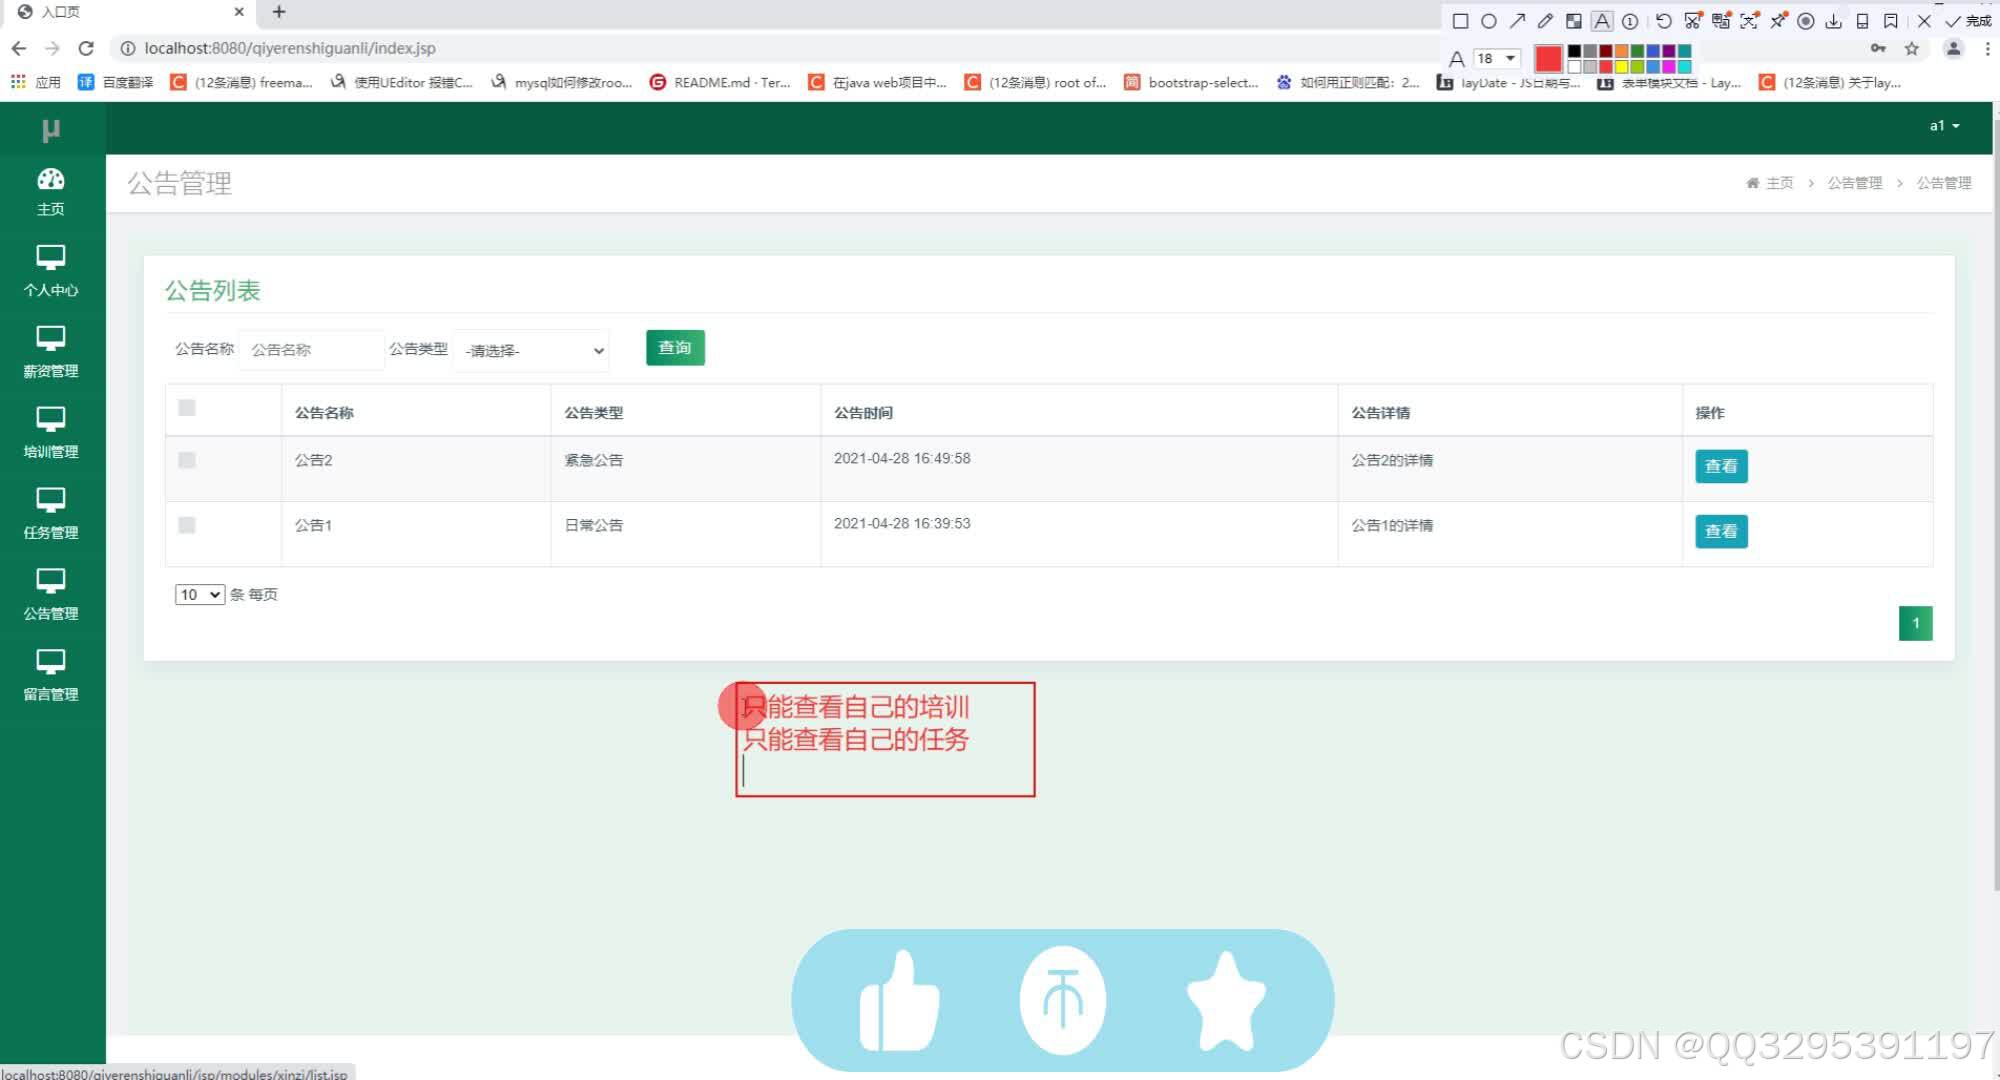The image size is (2000, 1080).
Task: Undo the last annotation
Action: pyautogui.click(x=1663, y=21)
